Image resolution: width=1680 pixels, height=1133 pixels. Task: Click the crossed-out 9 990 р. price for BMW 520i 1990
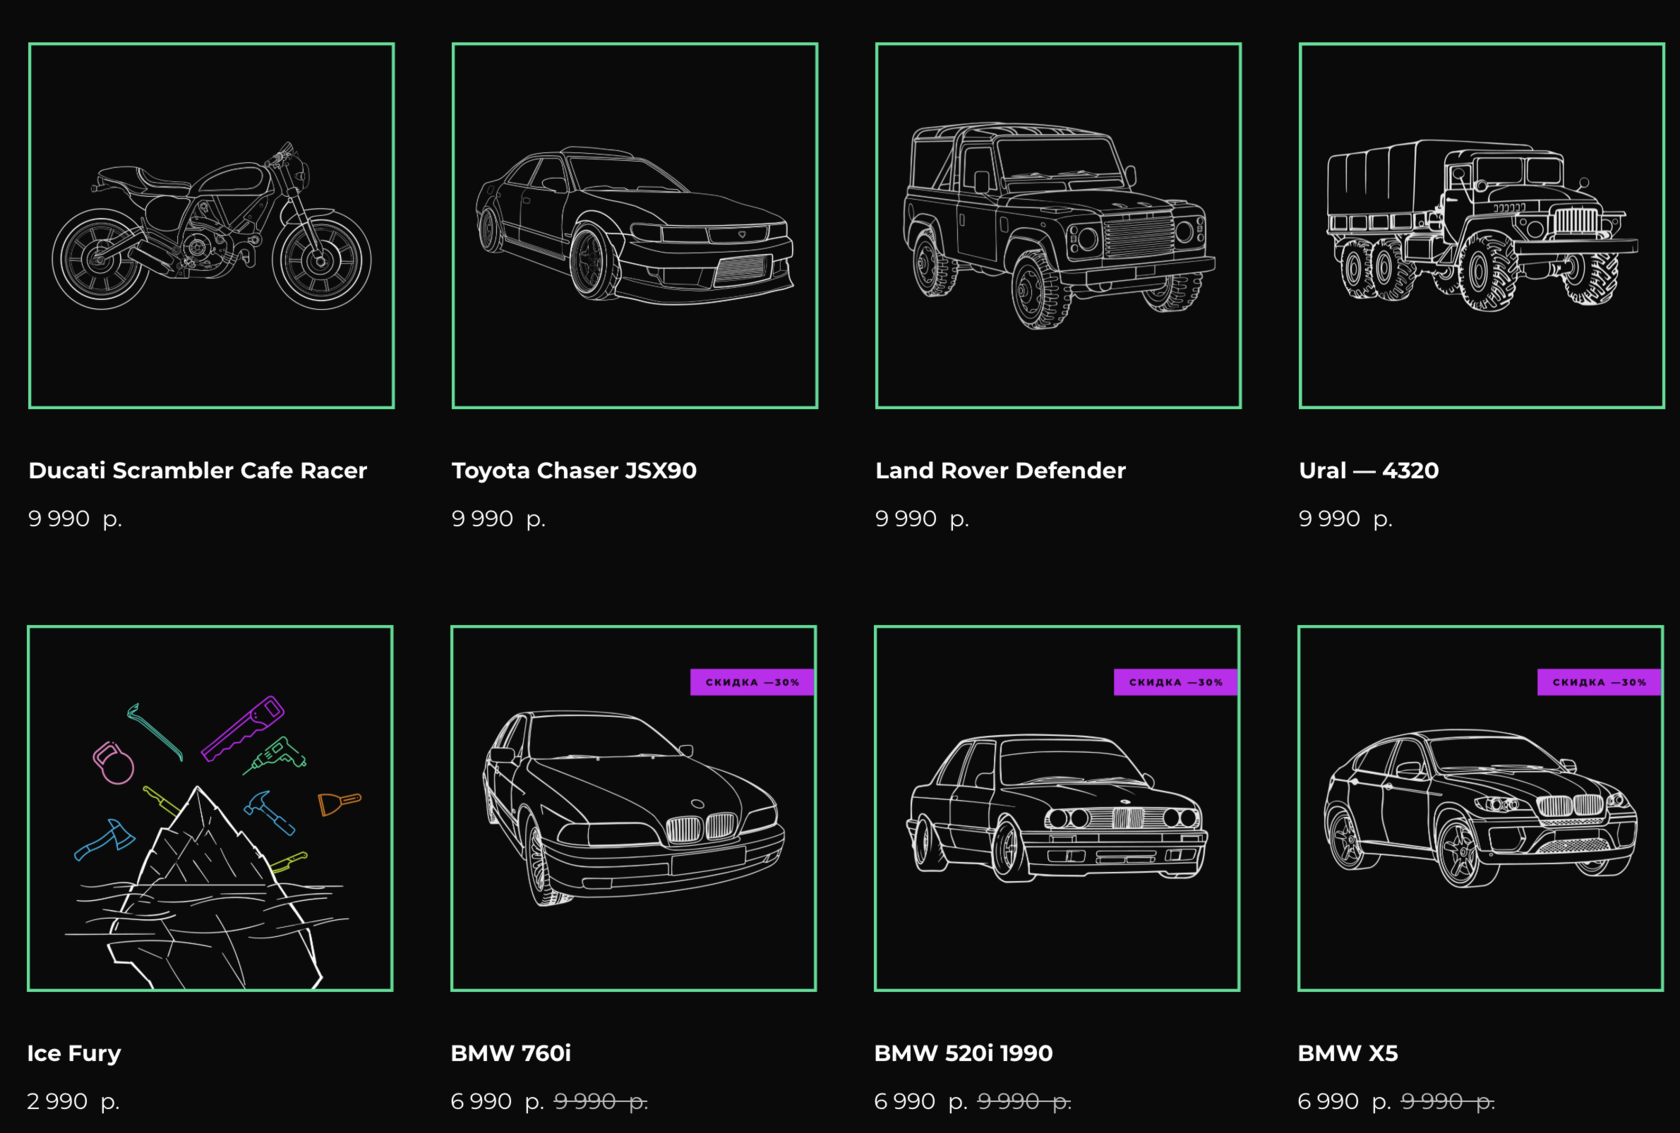1025,1102
